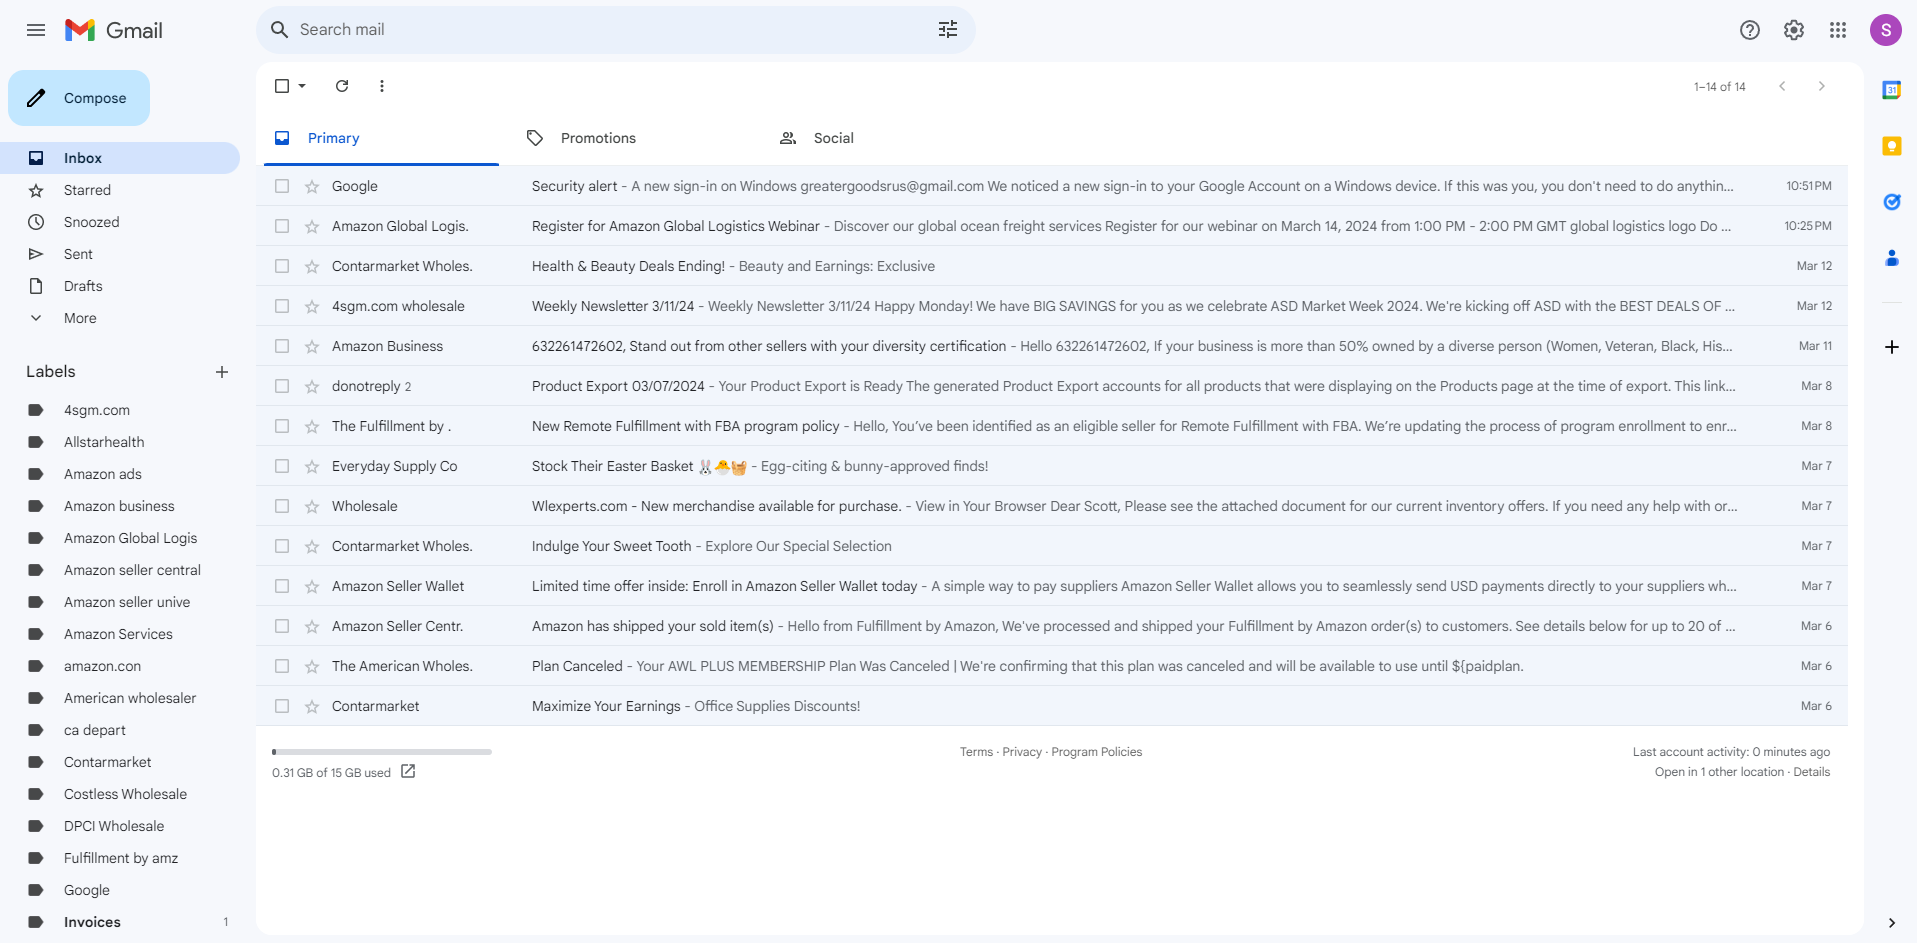1917x943 pixels.
Task: Star the donotreply Product Export email
Action: (x=312, y=386)
